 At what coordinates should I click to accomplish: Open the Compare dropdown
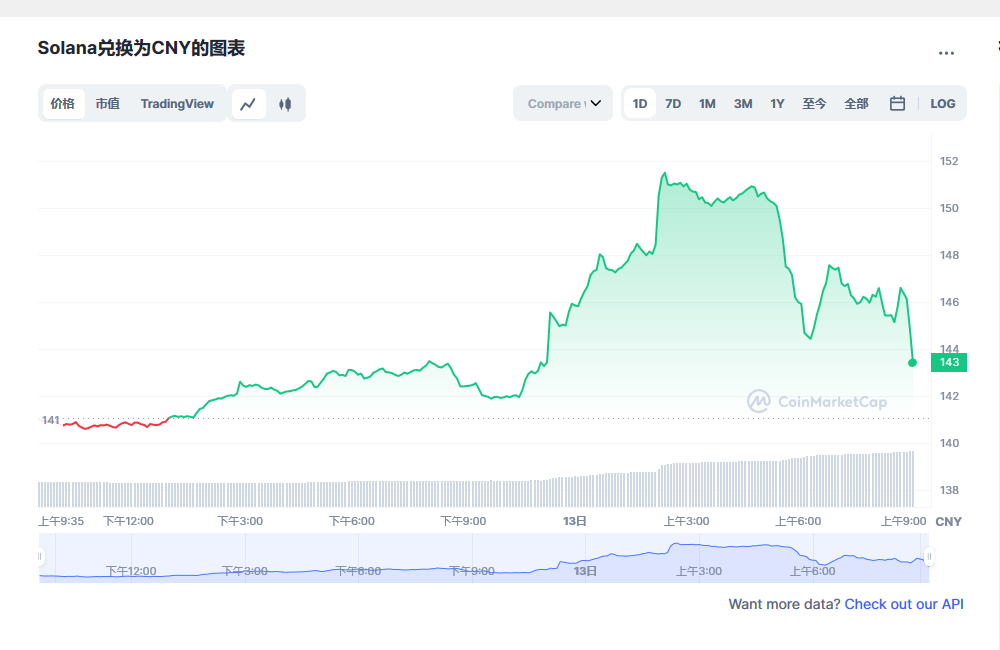point(563,103)
